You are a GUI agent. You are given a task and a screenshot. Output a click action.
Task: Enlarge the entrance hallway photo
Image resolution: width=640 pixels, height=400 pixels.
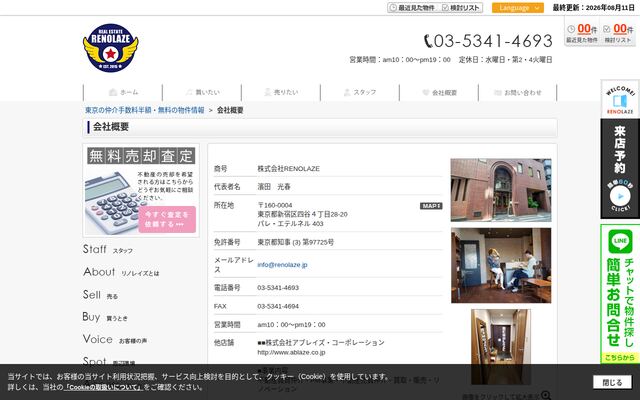(x=501, y=345)
